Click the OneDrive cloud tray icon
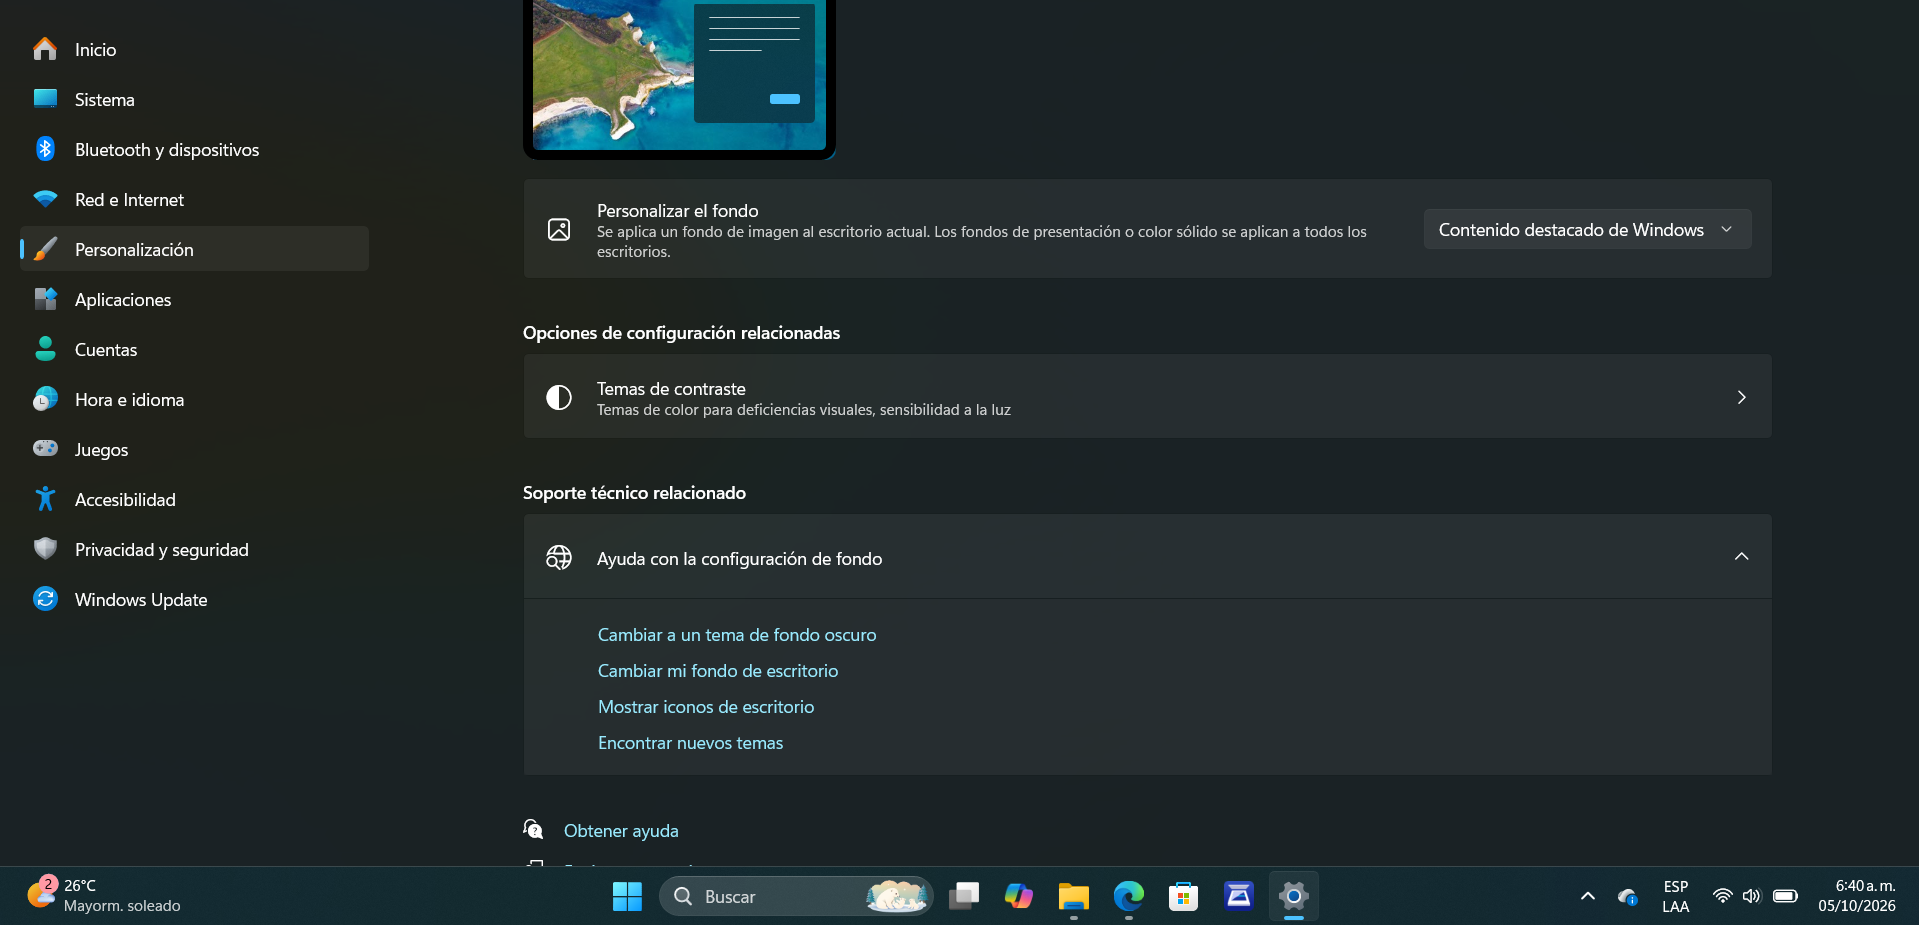1919x925 pixels. pyautogui.click(x=1628, y=896)
